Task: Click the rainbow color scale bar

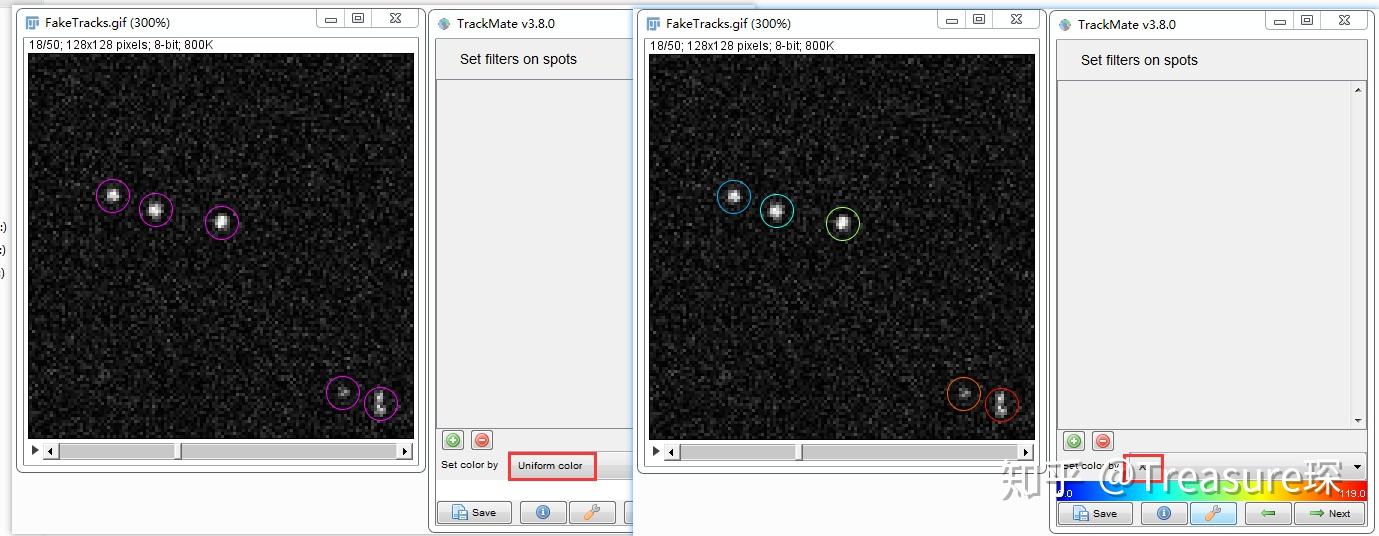Action: click(1211, 489)
